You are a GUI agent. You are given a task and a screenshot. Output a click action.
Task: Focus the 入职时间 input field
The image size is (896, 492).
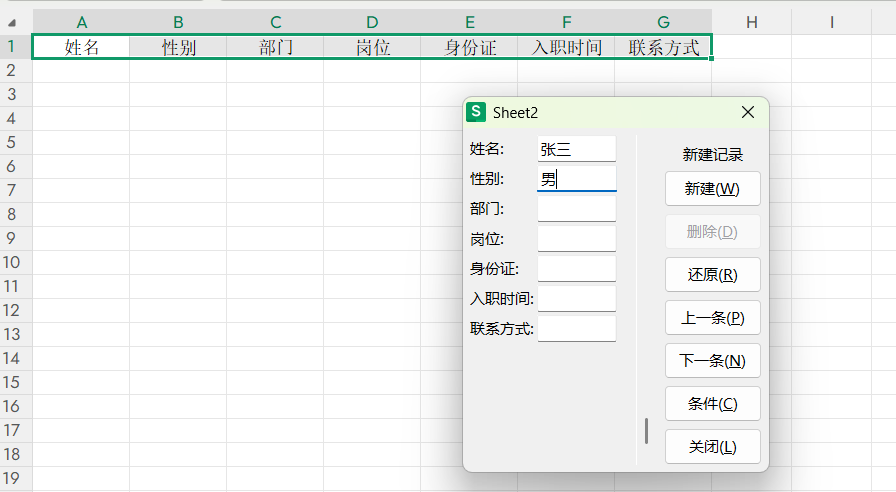coord(577,299)
